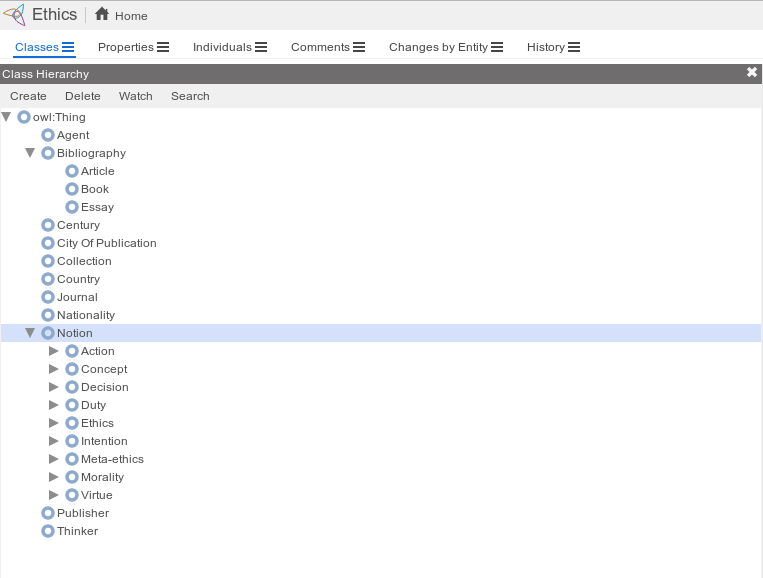The height and width of the screenshot is (578, 763).
Task: Click the Journal class circle icon
Action: tap(48, 297)
